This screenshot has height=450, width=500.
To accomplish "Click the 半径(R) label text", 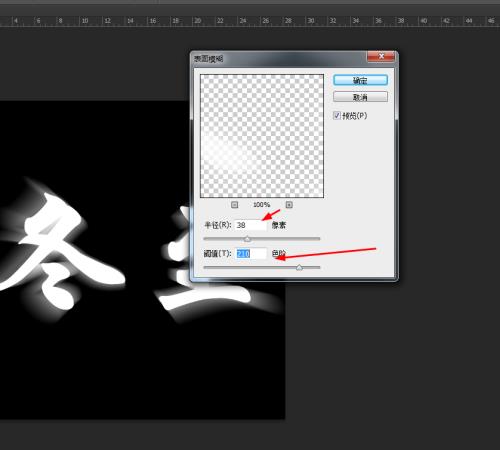I will (x=217, y=225).
